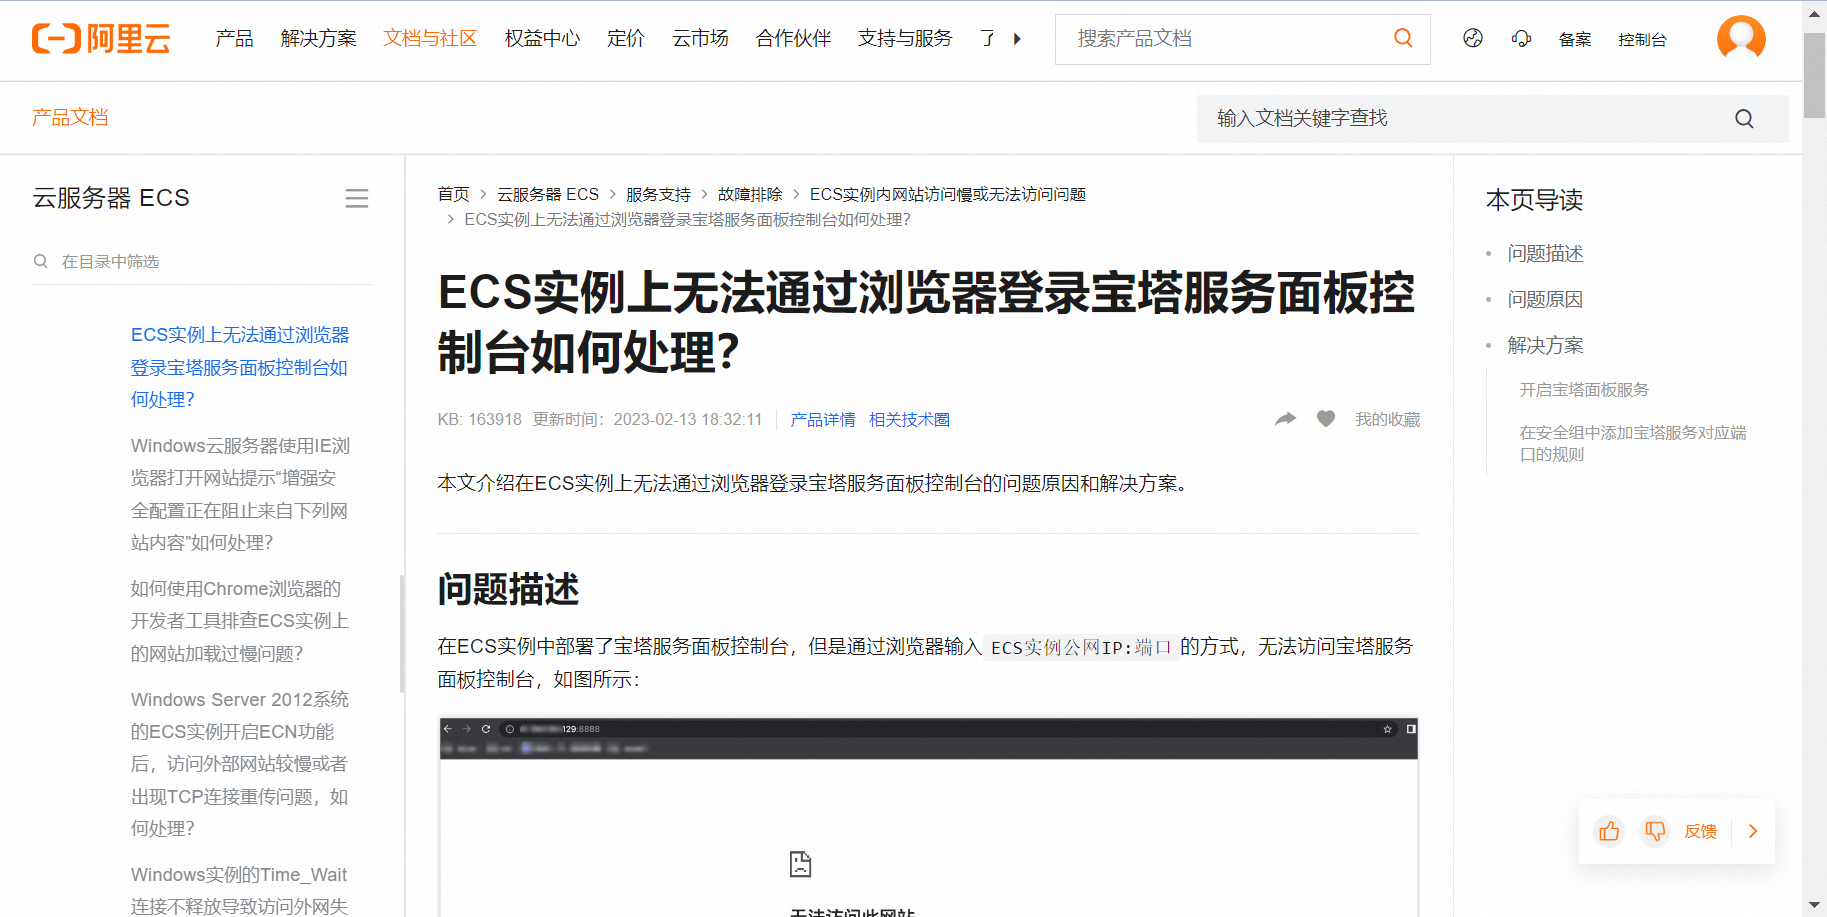The width and height of the screenshot is (1827, 917).
Task: Select sidebar item ECS实例上无法通过浏览器登录宝塔服务面板
Action: [x=240, y=367]
